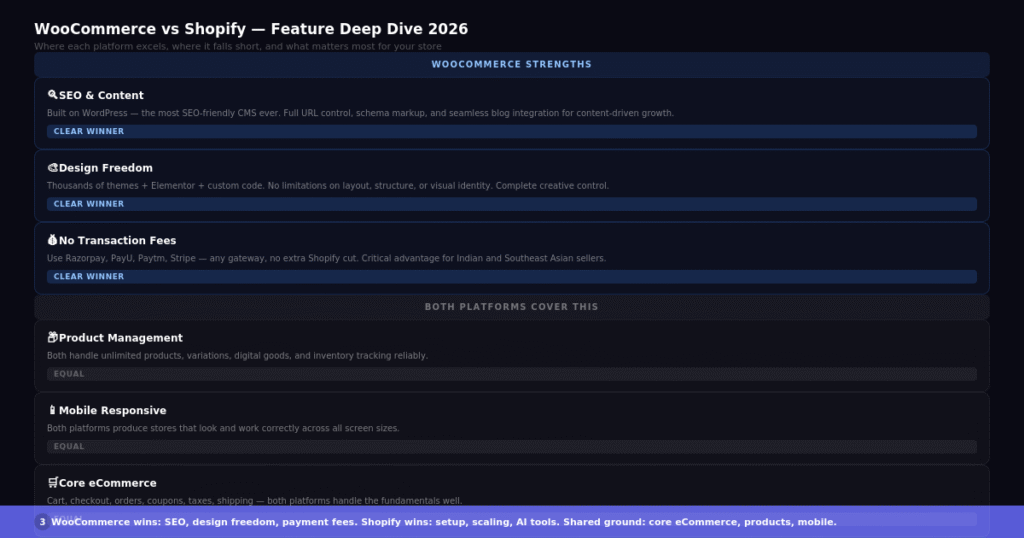Click the CLEAR WINNER badge under SEO & Content
Screen dimensions: 1024x538
(x=511, y=131)
